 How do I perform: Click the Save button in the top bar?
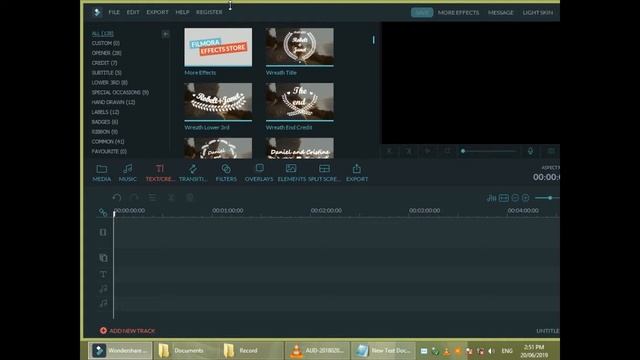pos(422,13)
